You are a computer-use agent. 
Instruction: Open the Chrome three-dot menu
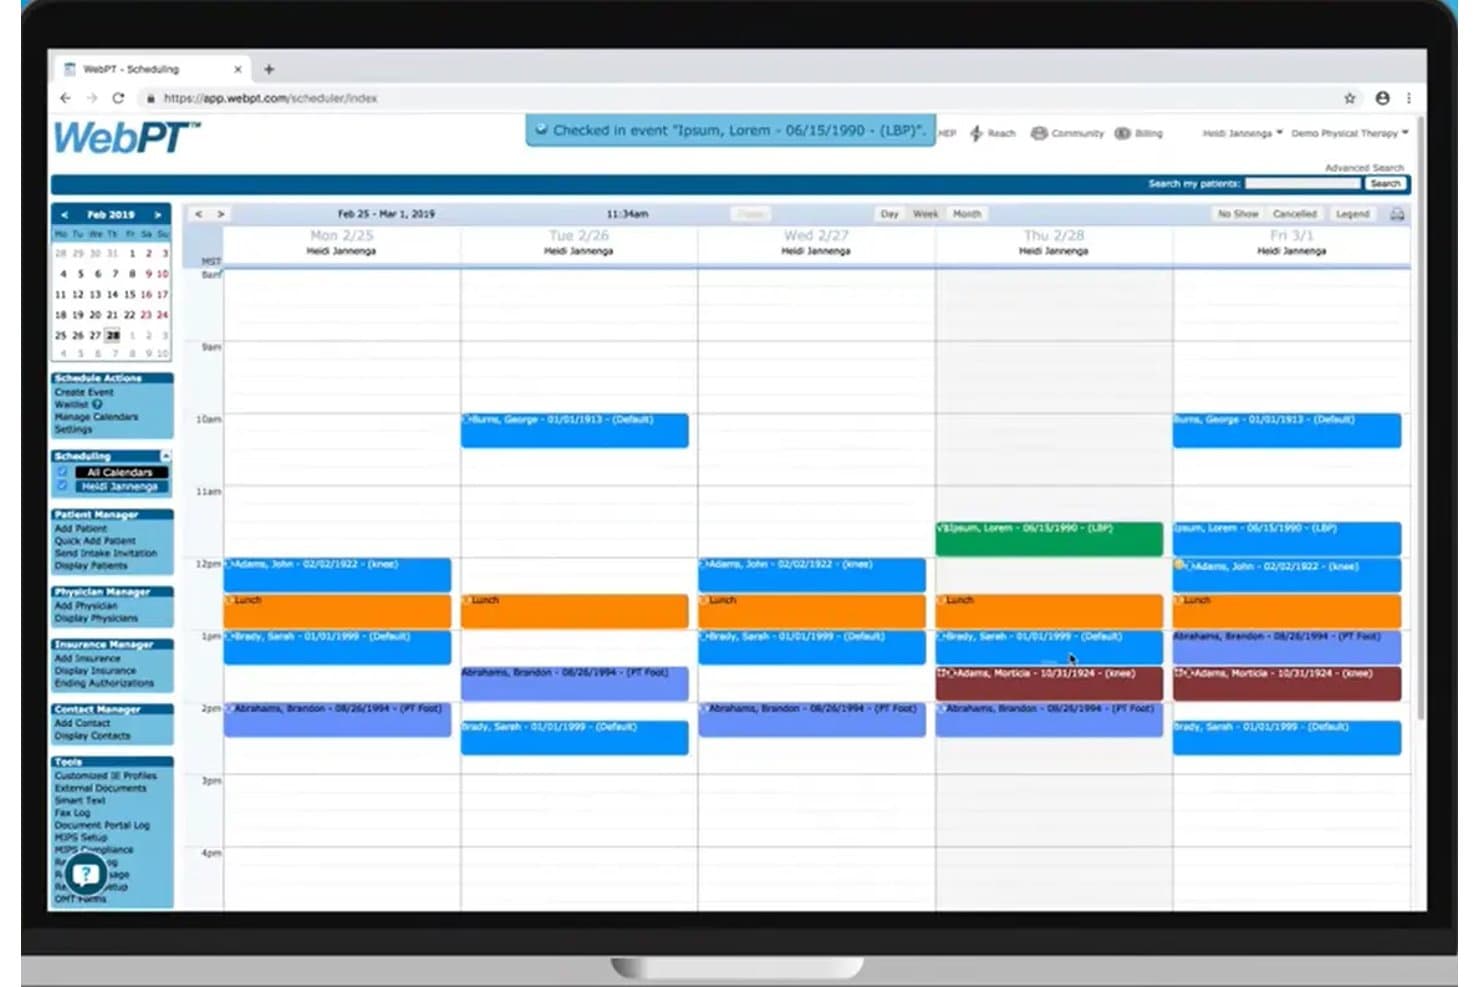[x=1409, y=98]
